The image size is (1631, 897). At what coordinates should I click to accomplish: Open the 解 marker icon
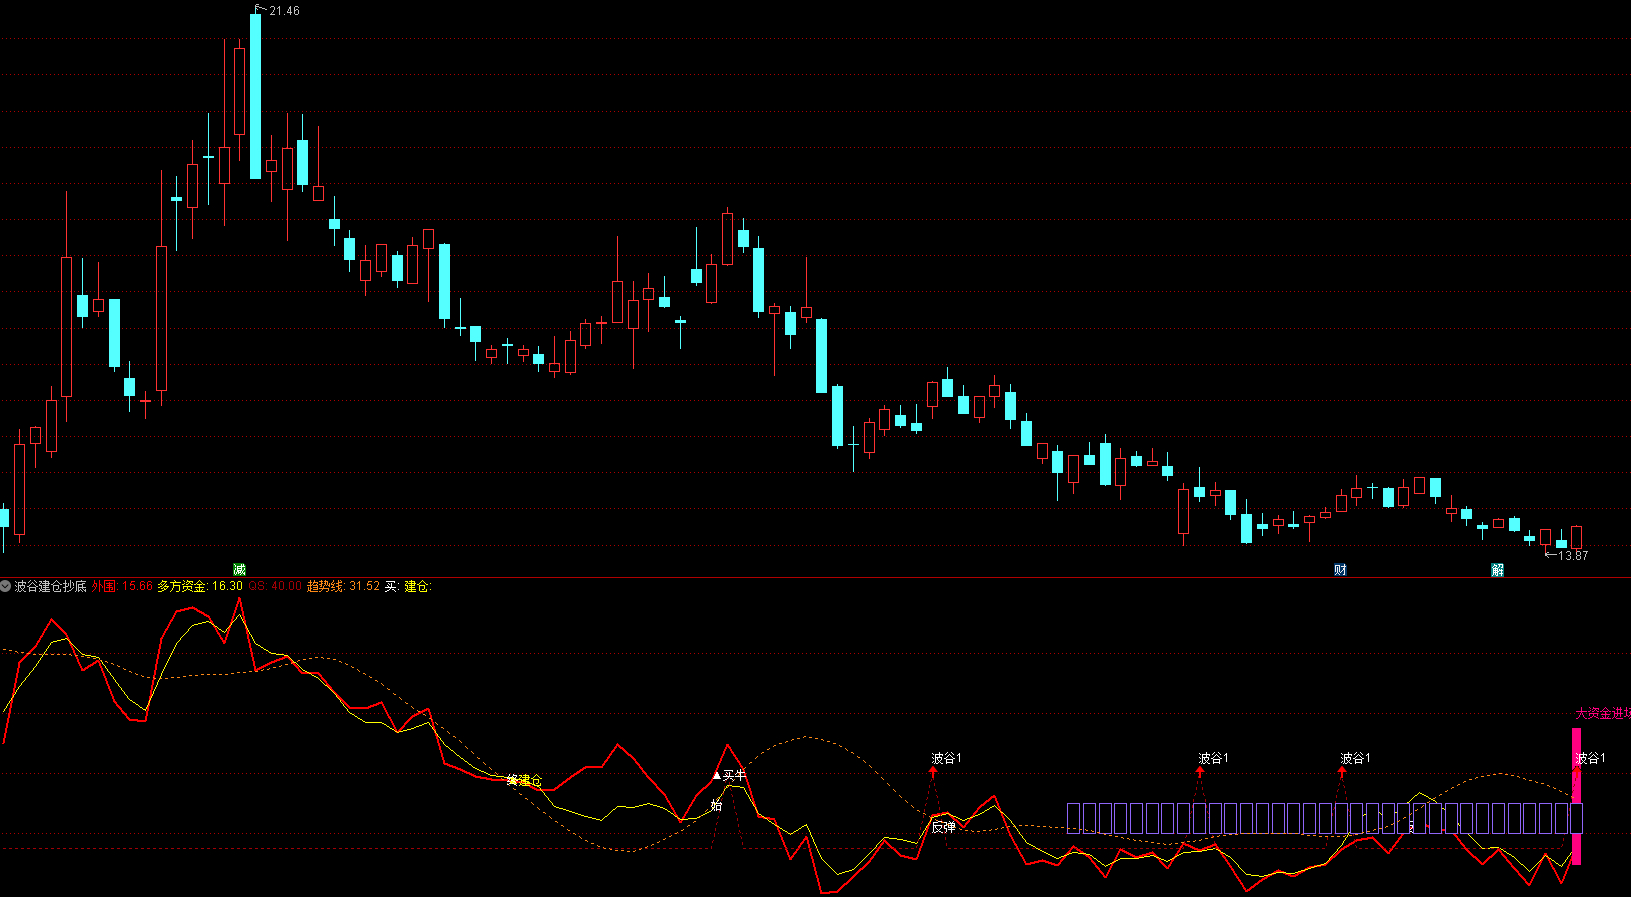(1497, 569)
